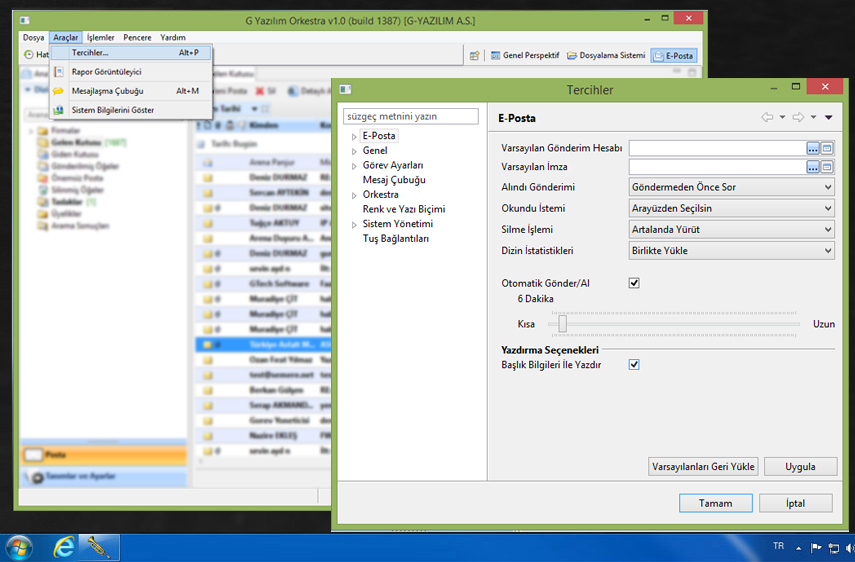
Task: Open perspective icon left of Genel Perspektif
Action: (x=474, y=56)
